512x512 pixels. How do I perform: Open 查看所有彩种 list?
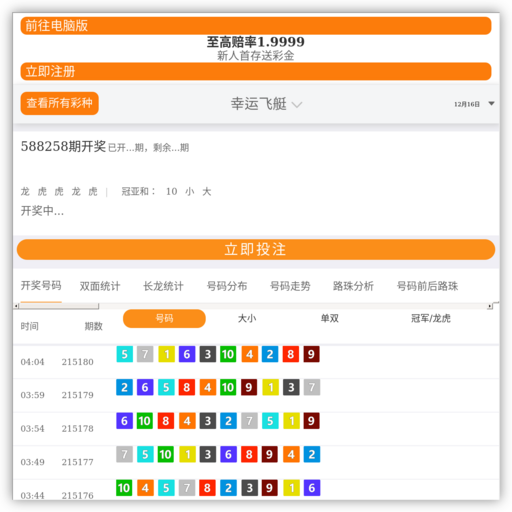[59, 103]
